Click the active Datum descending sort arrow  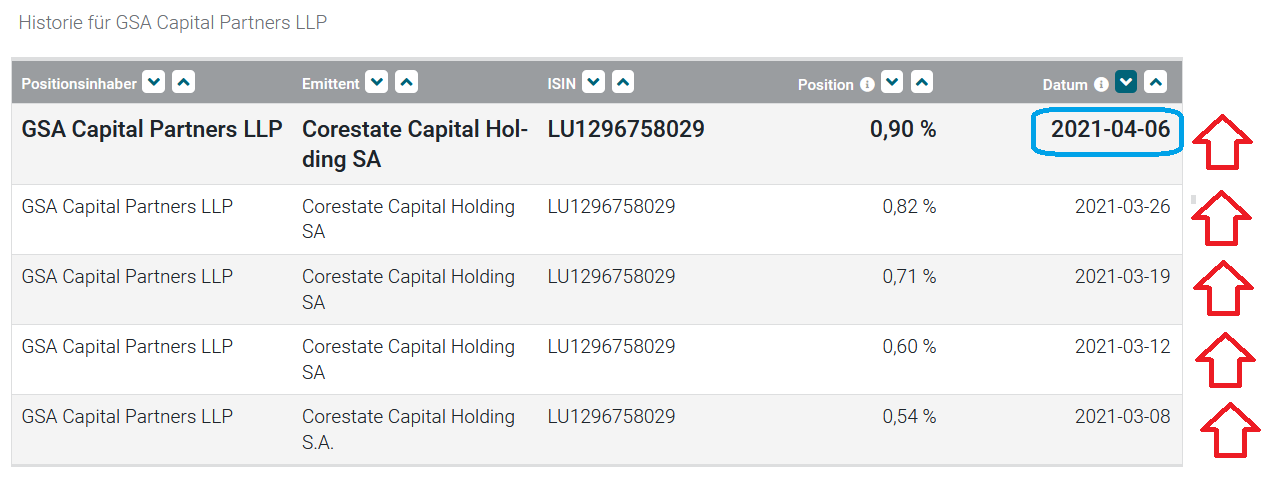click(1126, 83)
